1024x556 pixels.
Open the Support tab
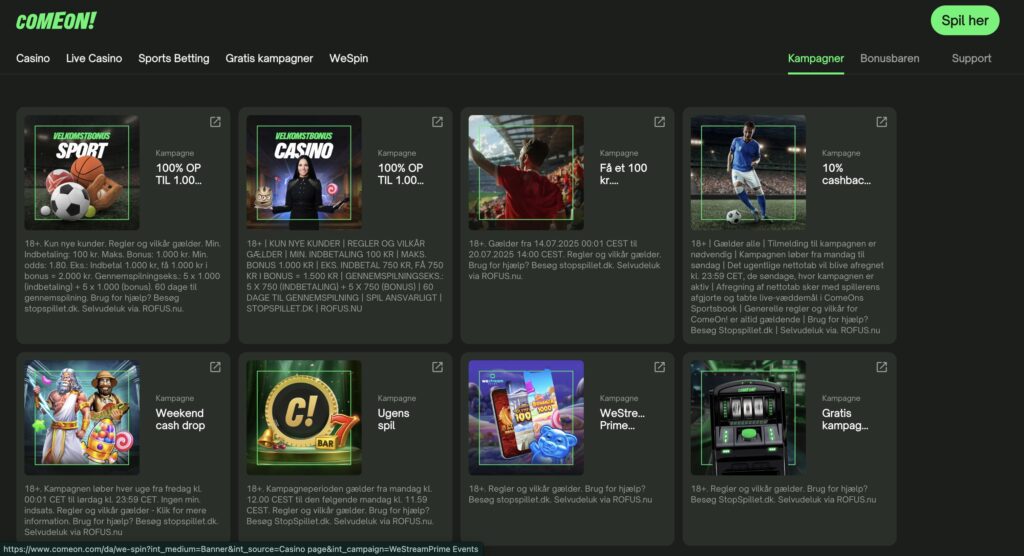tap(971, 58)
